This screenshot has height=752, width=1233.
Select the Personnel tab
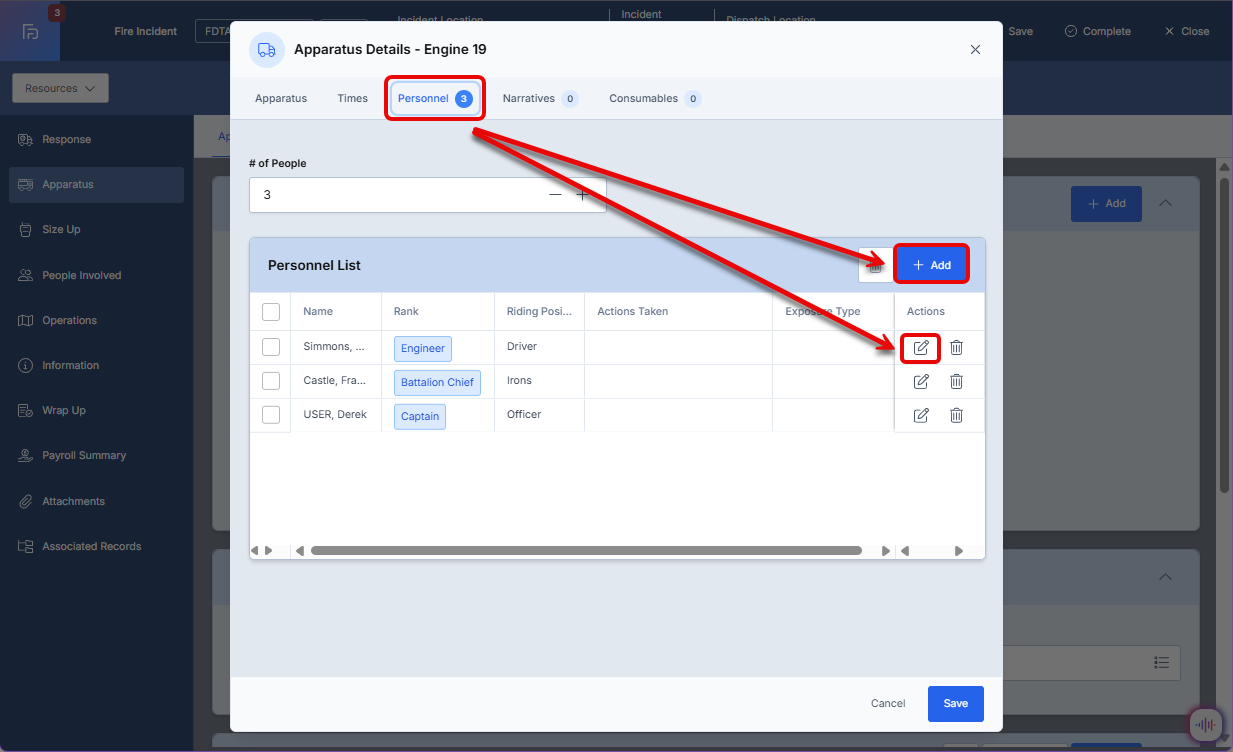click(435, 99)
